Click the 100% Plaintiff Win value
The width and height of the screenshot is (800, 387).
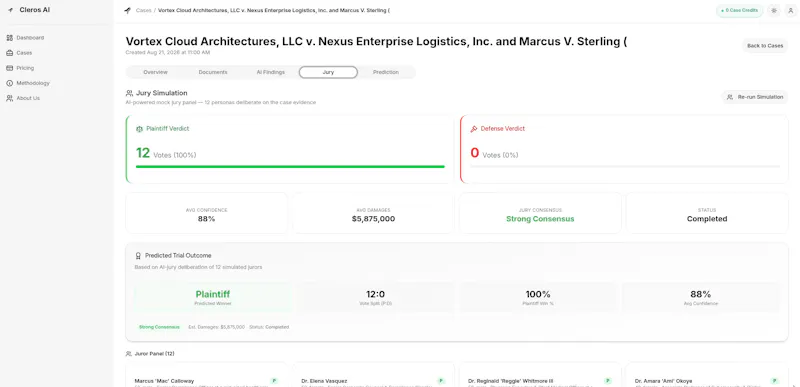[538, 294]
